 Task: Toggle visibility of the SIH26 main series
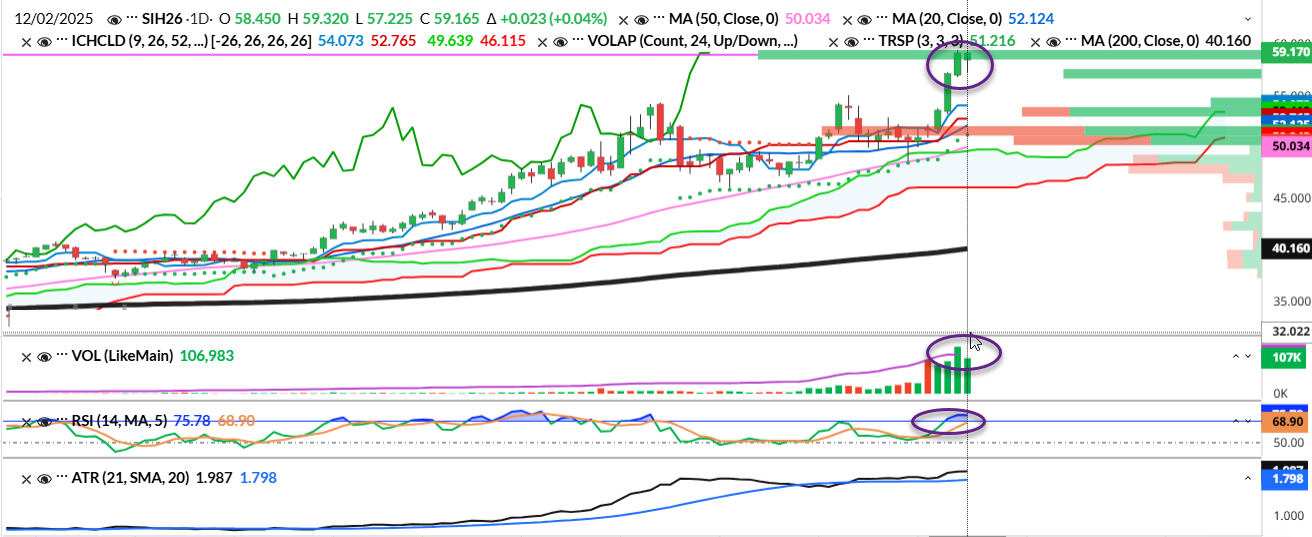pos(116,20)
